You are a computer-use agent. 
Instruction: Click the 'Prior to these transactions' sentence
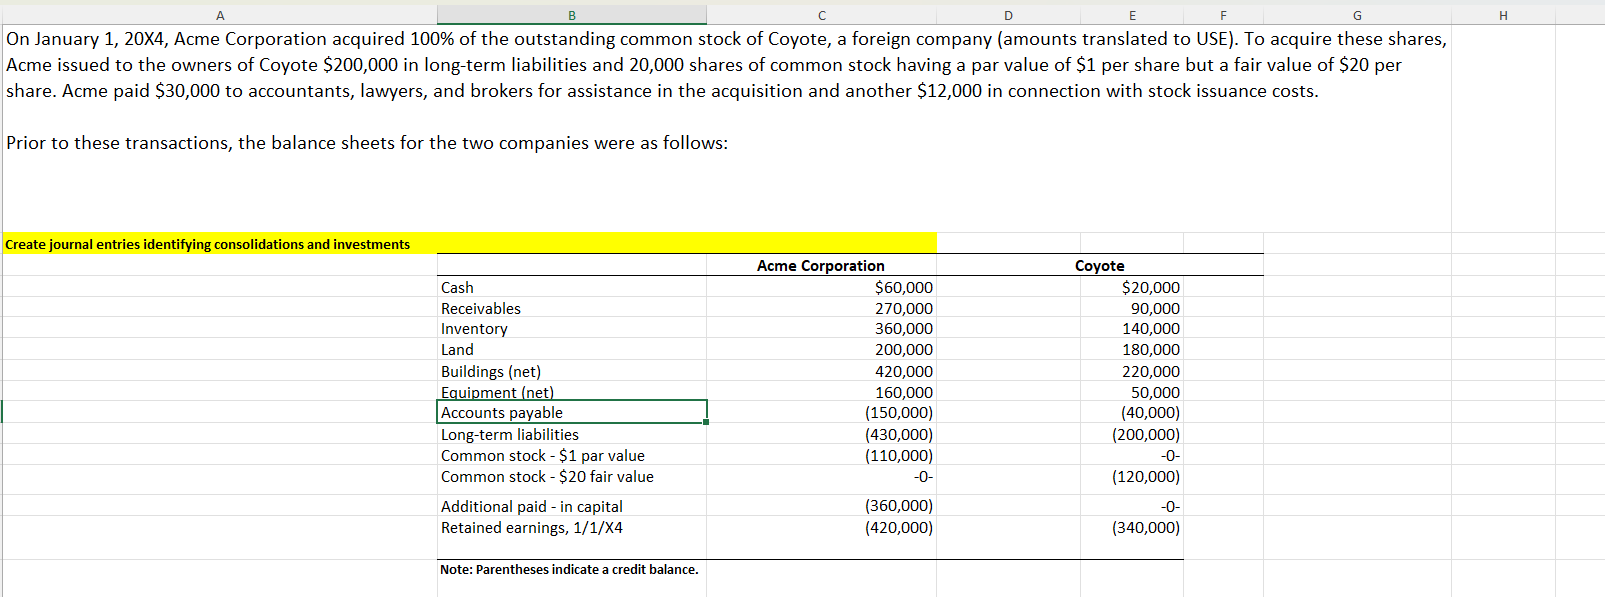(x=367, y=143)
